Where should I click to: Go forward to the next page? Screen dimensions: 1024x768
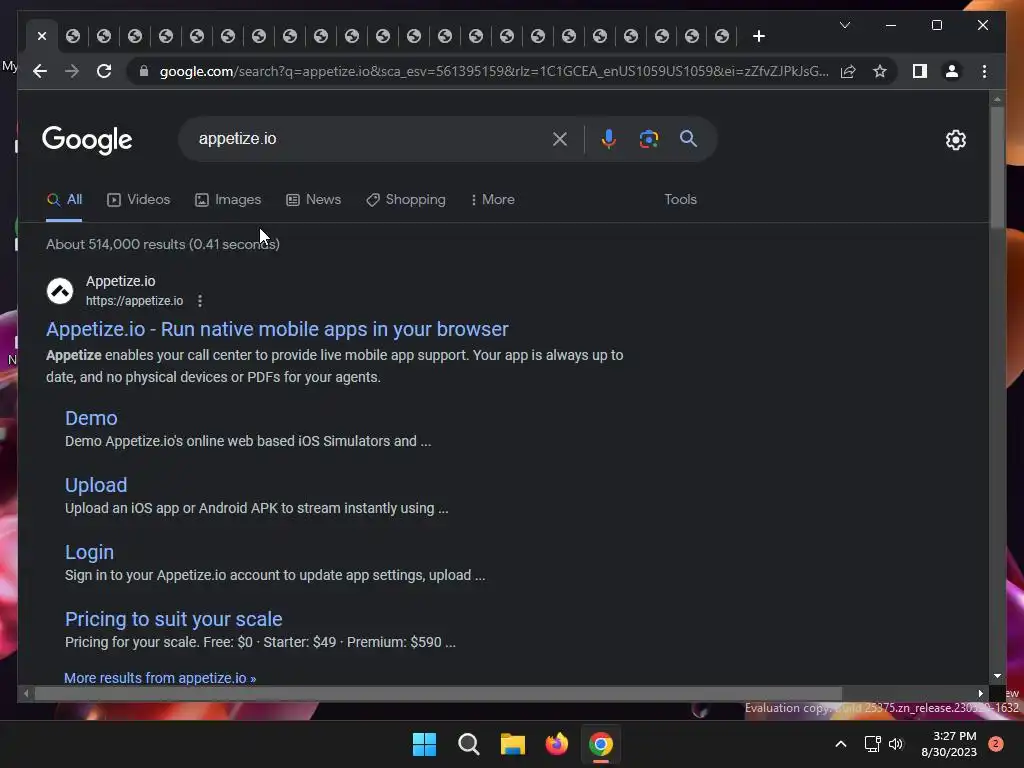(x=72, y=71)
